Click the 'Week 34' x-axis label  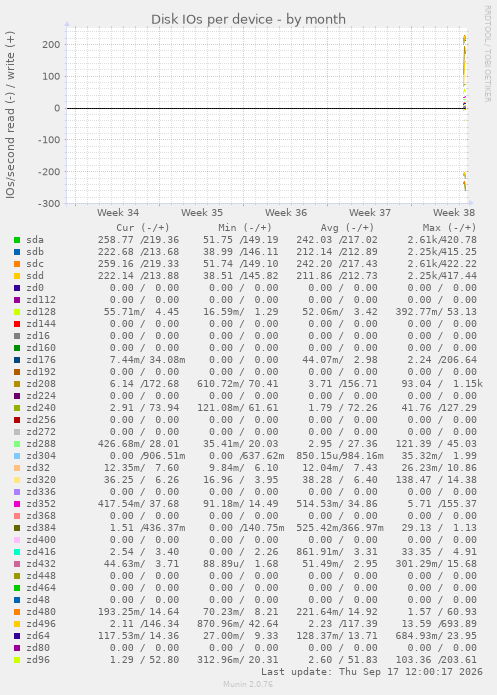(x=118, y=212)
